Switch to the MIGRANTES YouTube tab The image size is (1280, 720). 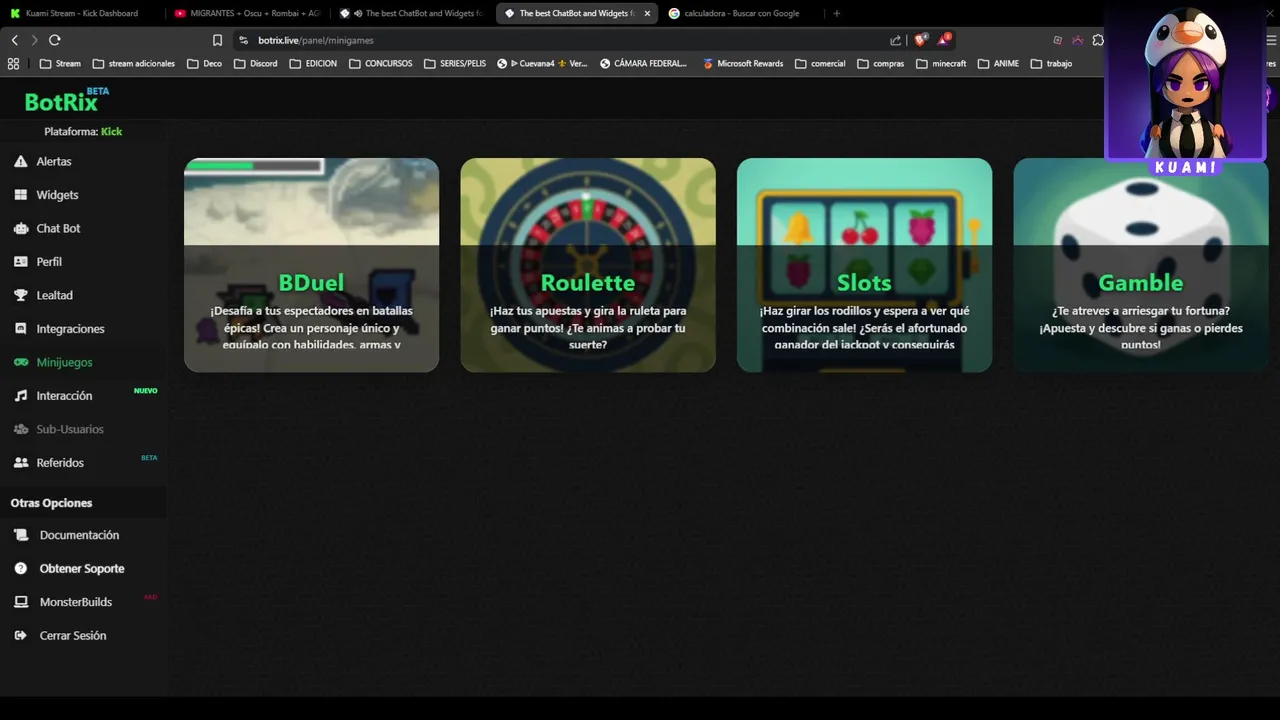click(247, 13)
